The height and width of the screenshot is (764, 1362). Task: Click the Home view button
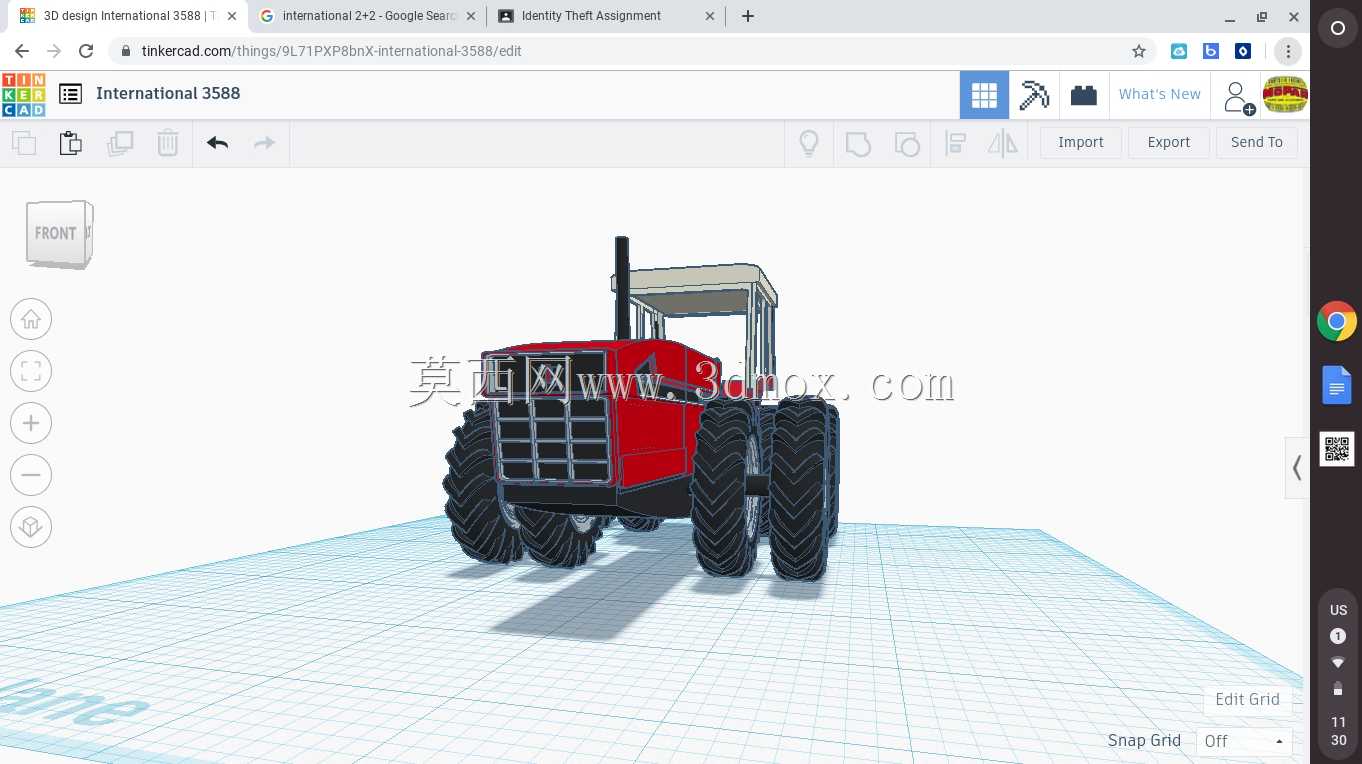coord(31,319)
